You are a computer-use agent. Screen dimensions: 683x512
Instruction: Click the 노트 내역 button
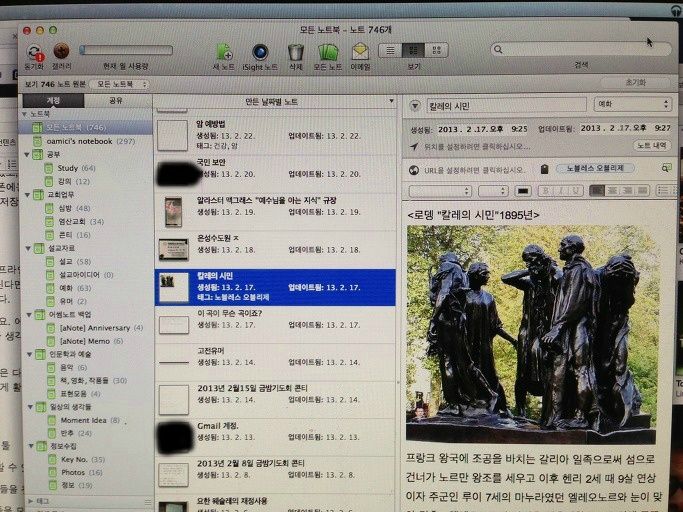(x=652, y=146)
